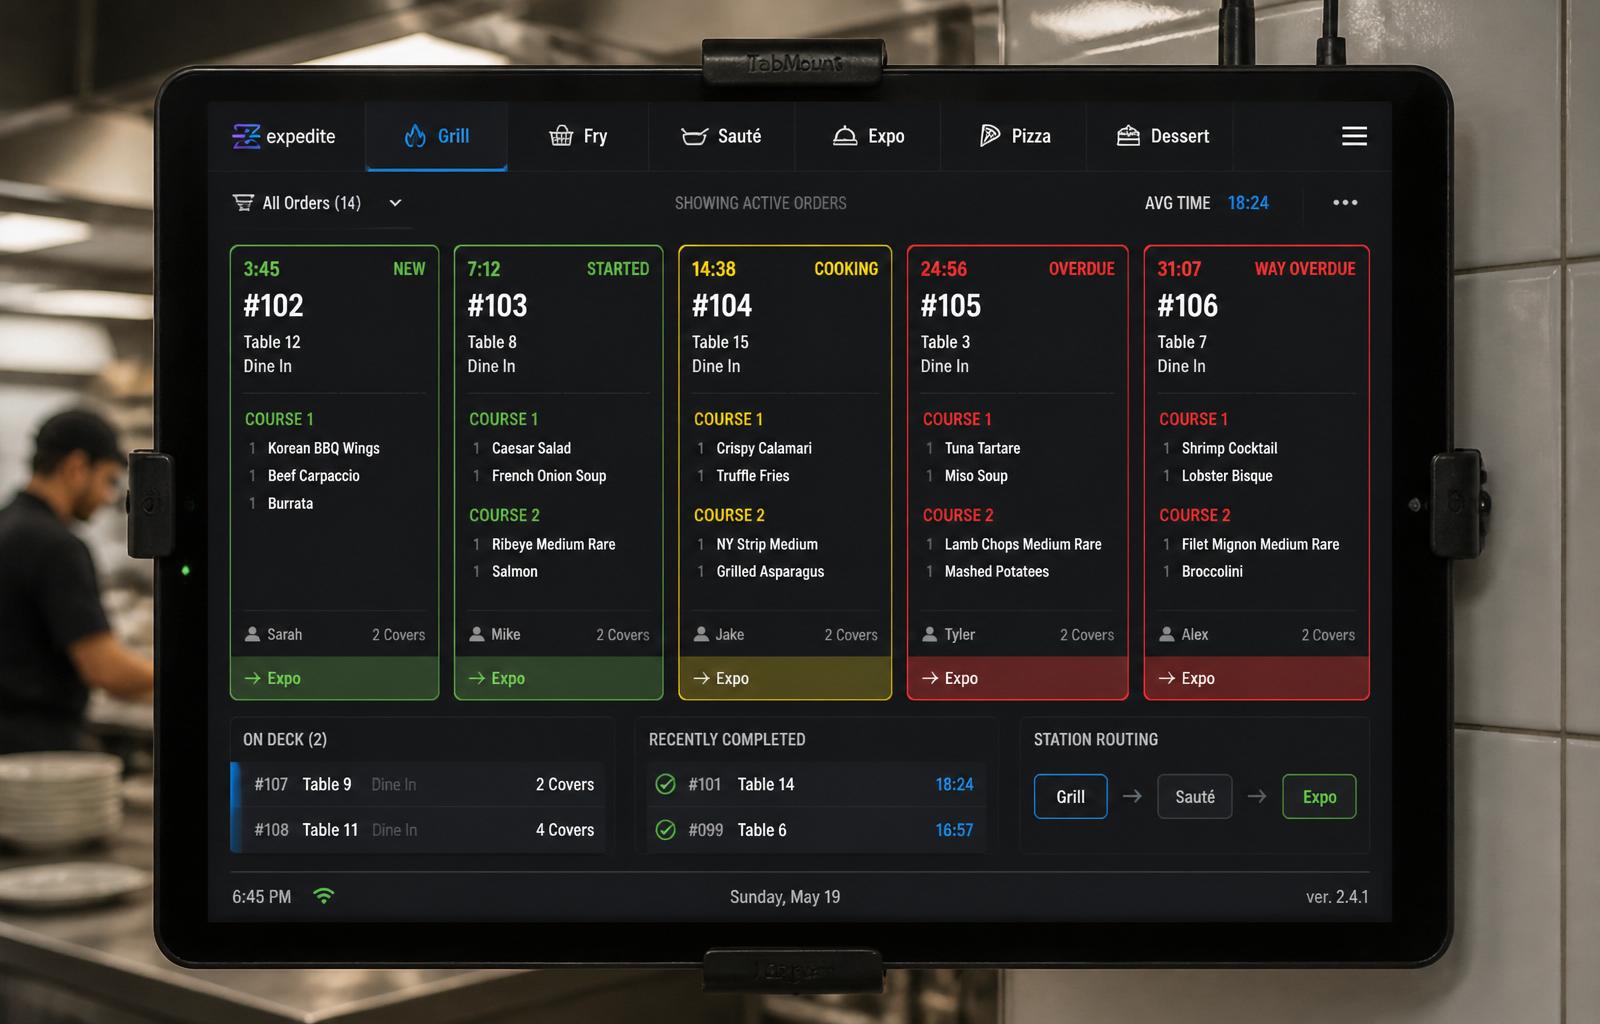Open the three-dot more options menu

tap(1345, 203)
